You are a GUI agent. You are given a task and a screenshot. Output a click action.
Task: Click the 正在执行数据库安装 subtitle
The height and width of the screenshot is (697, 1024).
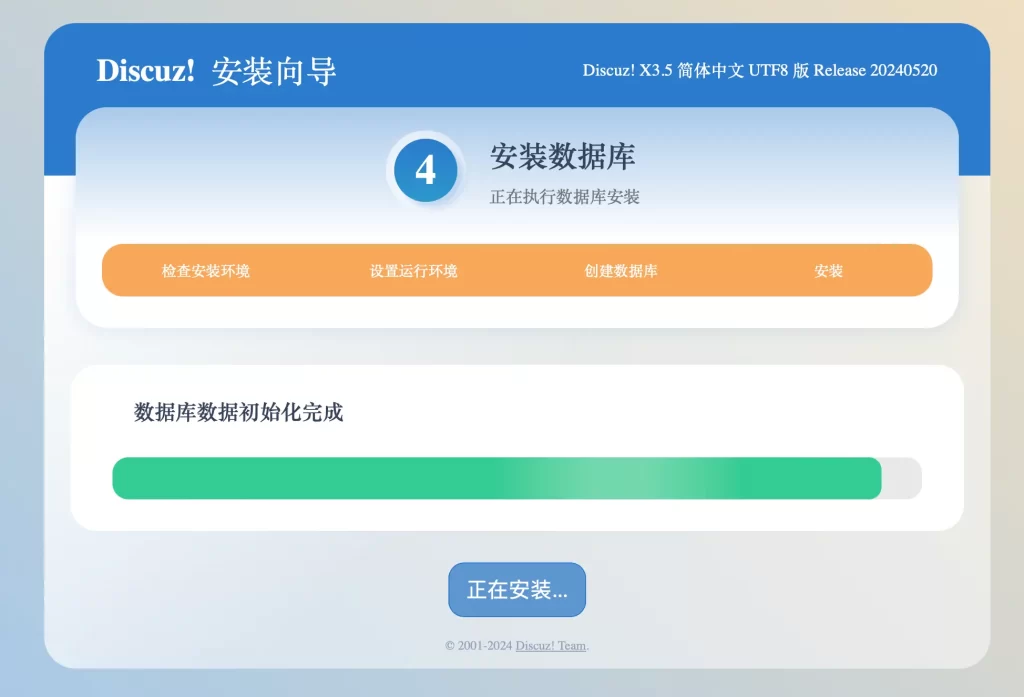pos(564,197)
